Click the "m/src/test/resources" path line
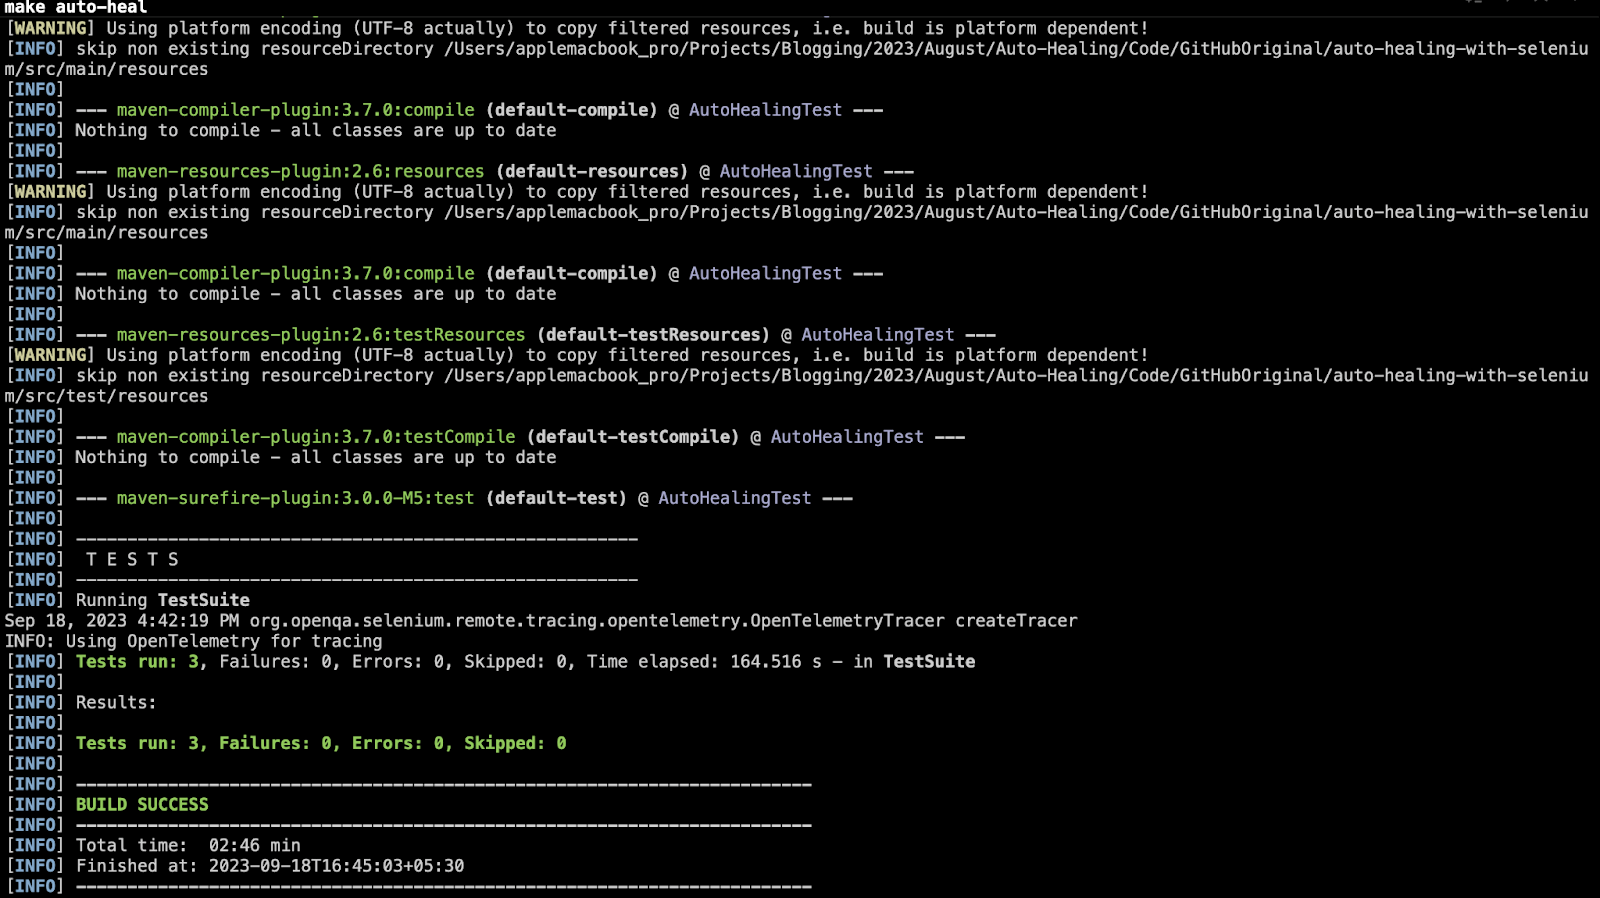Screen dimensions: 1600x898 [107, 396]
